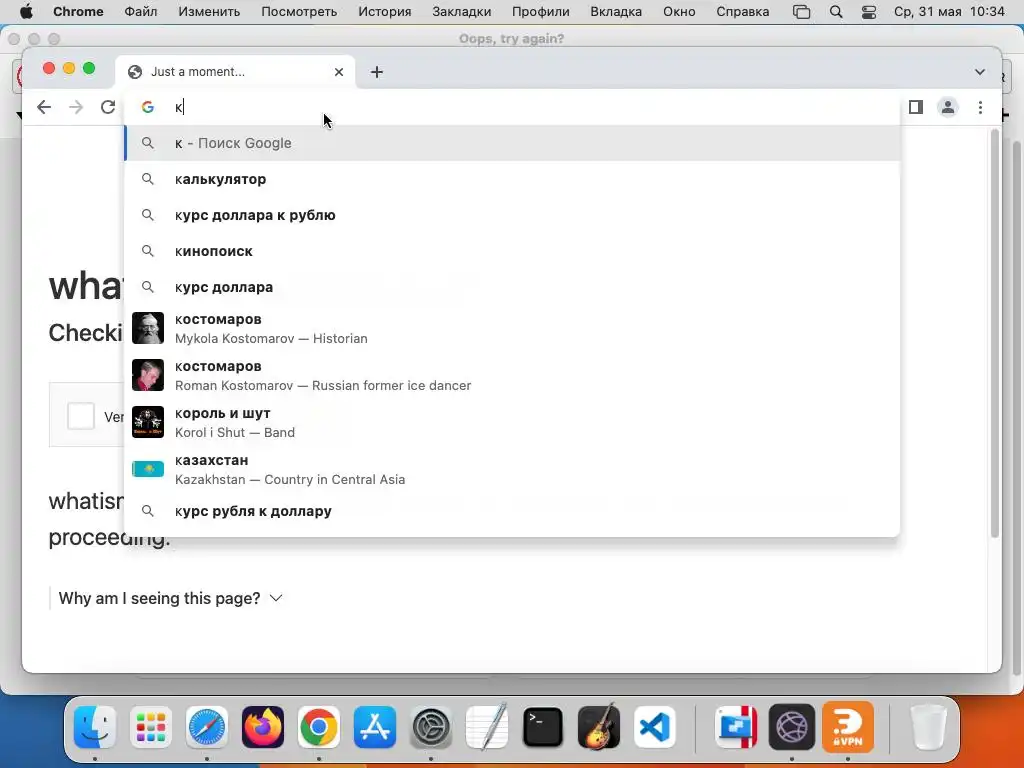Viewport: 1024px width, 768px height.
Task: Open Control Center in menu bar
Action: (x=869, y=12)
